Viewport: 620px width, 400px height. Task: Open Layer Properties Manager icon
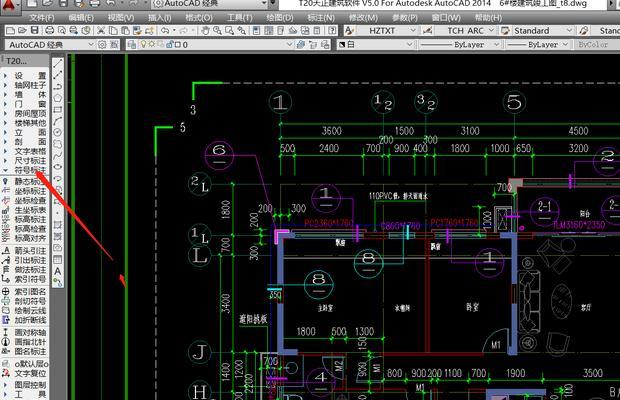pyautogui.click(x=132, y=45)
